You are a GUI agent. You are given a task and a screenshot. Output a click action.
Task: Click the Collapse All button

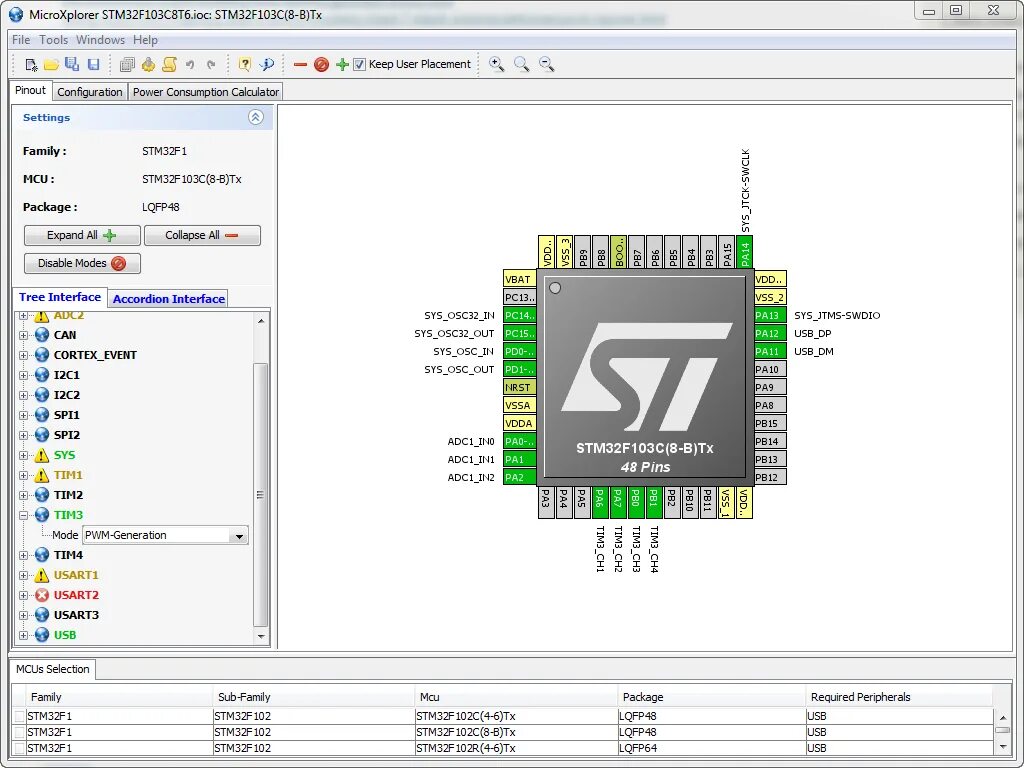[x=202, y=235]
